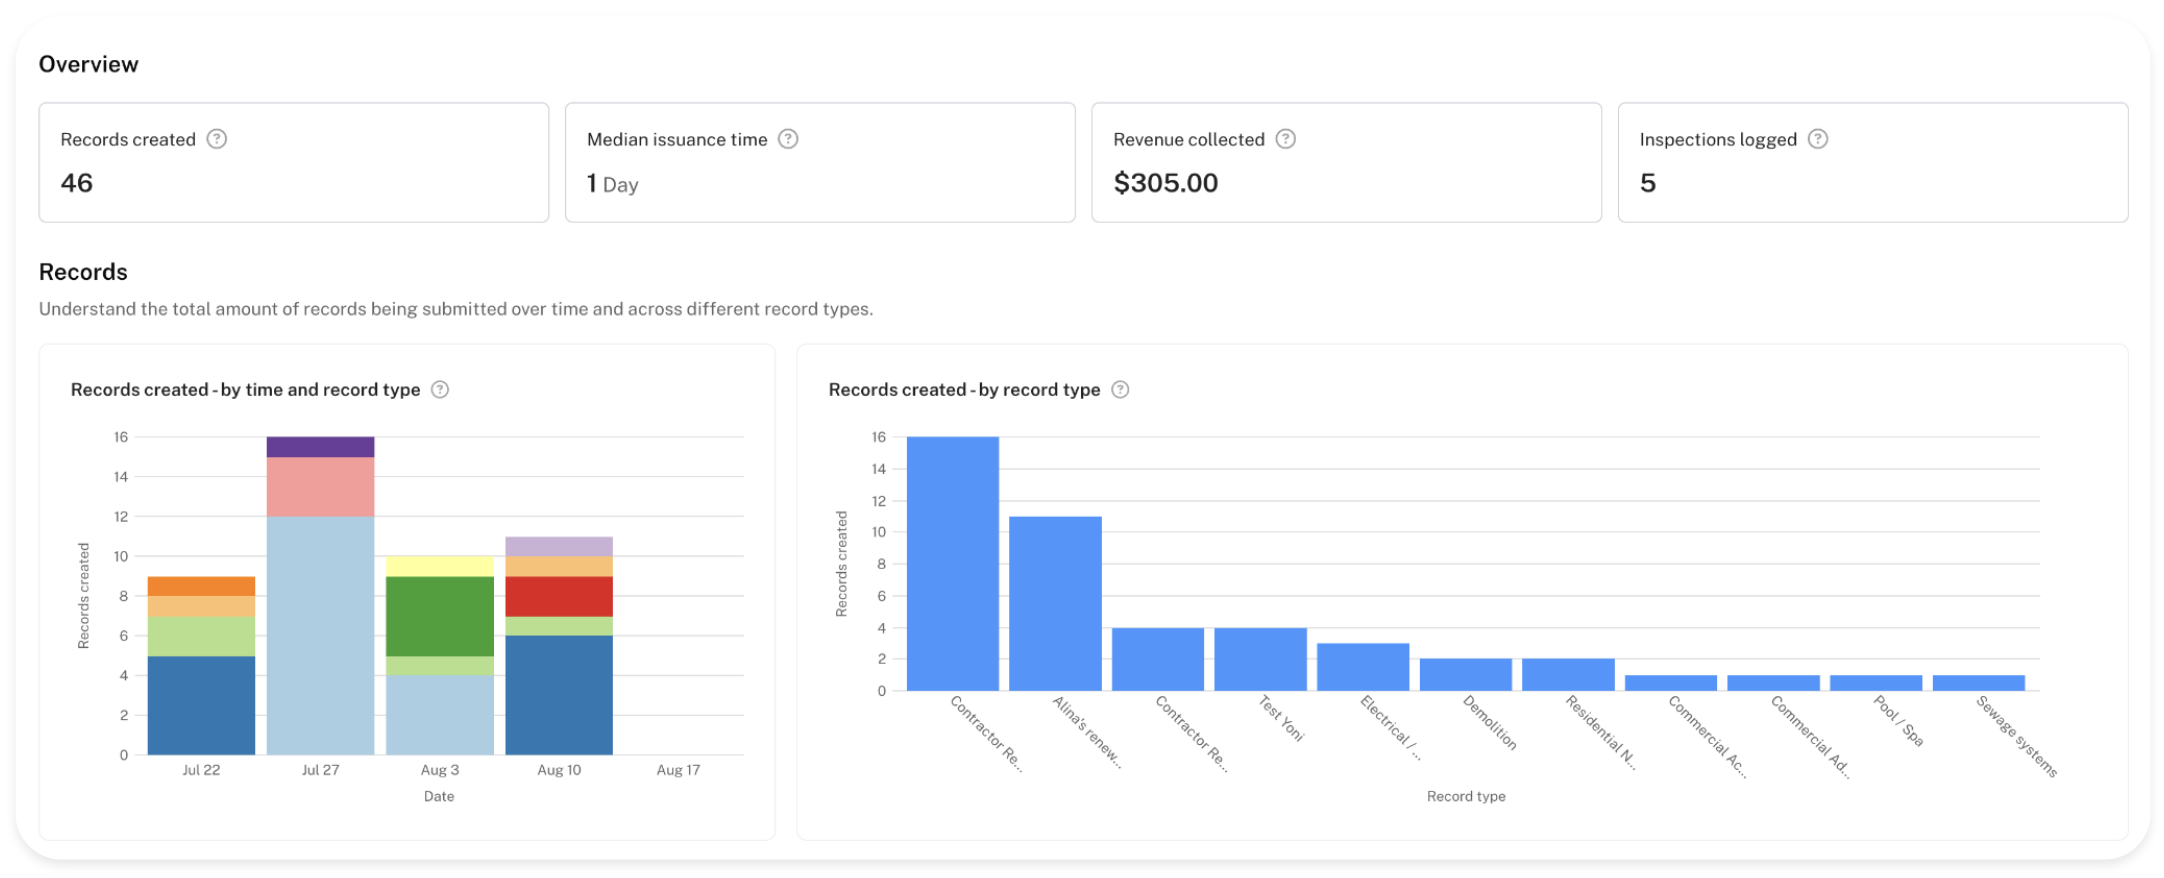Click the Sewage systems bar

point(1978,683)
